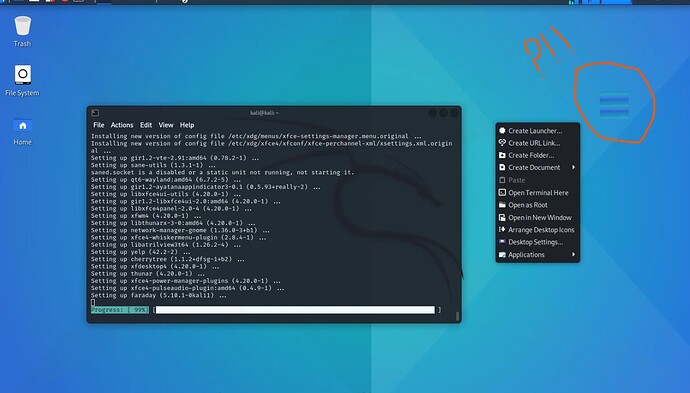Click the terminal vertical scrollbar handle
Screen dimensions: 690x393
coord(457,316)
